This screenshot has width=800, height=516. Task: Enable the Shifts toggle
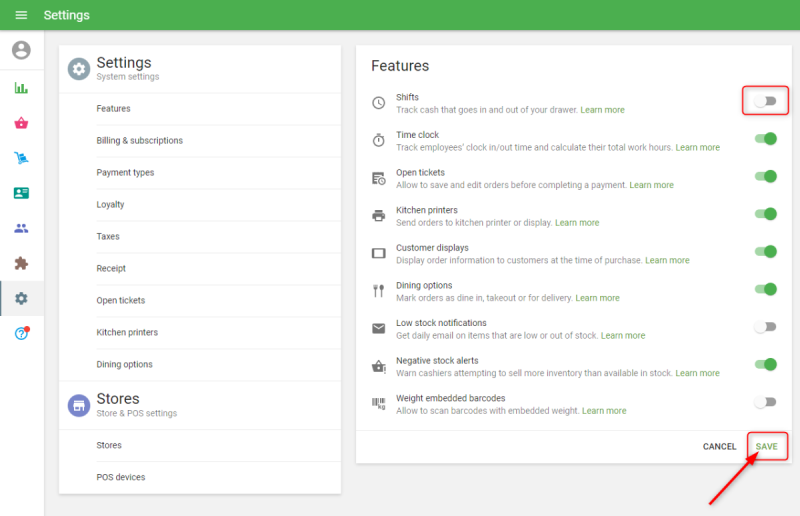pyautogui.click(x=765, y=101)
